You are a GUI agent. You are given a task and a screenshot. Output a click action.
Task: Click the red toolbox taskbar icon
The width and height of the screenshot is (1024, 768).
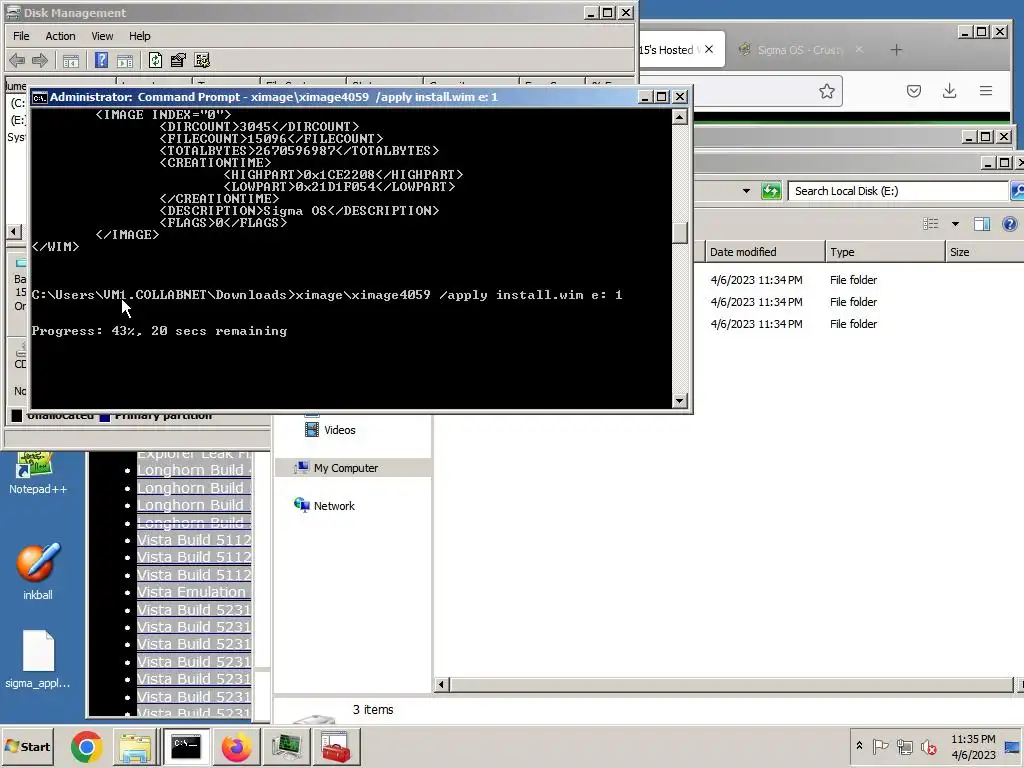click(336, 747)
